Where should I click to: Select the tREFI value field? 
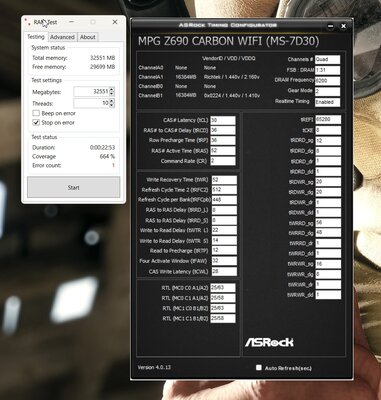pos(328,119)
